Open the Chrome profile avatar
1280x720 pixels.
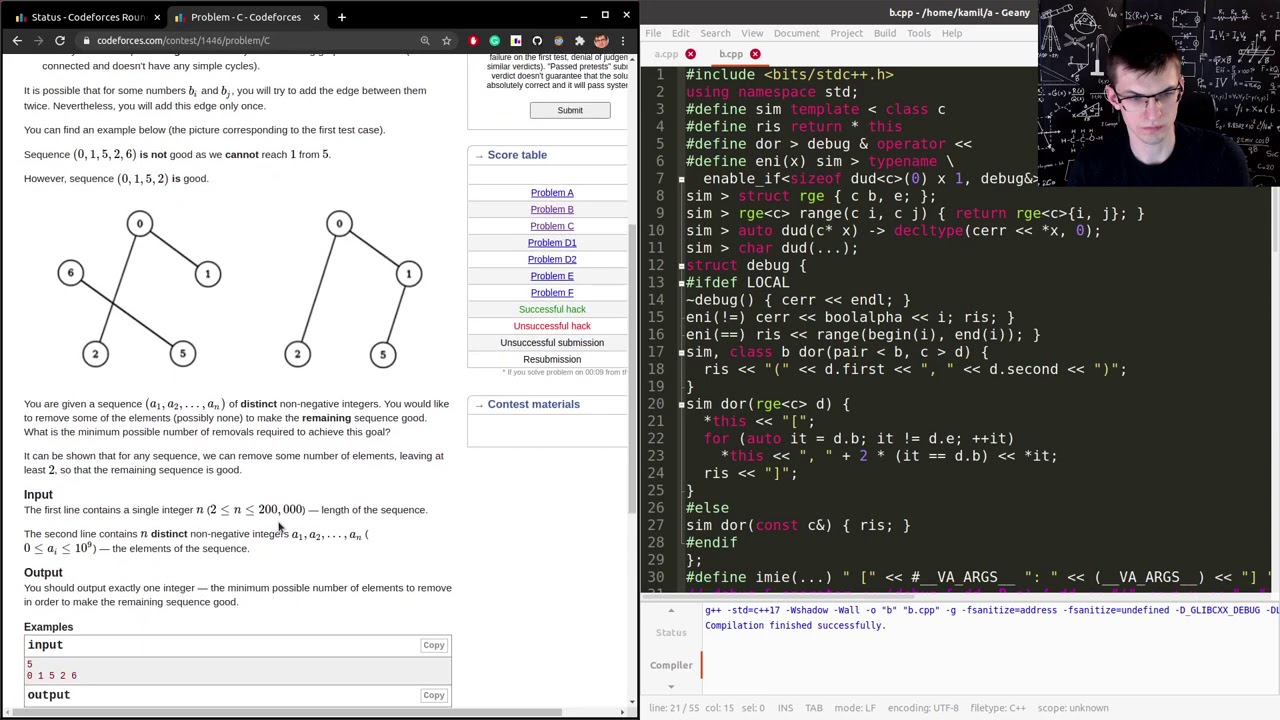tap(601, 41)
